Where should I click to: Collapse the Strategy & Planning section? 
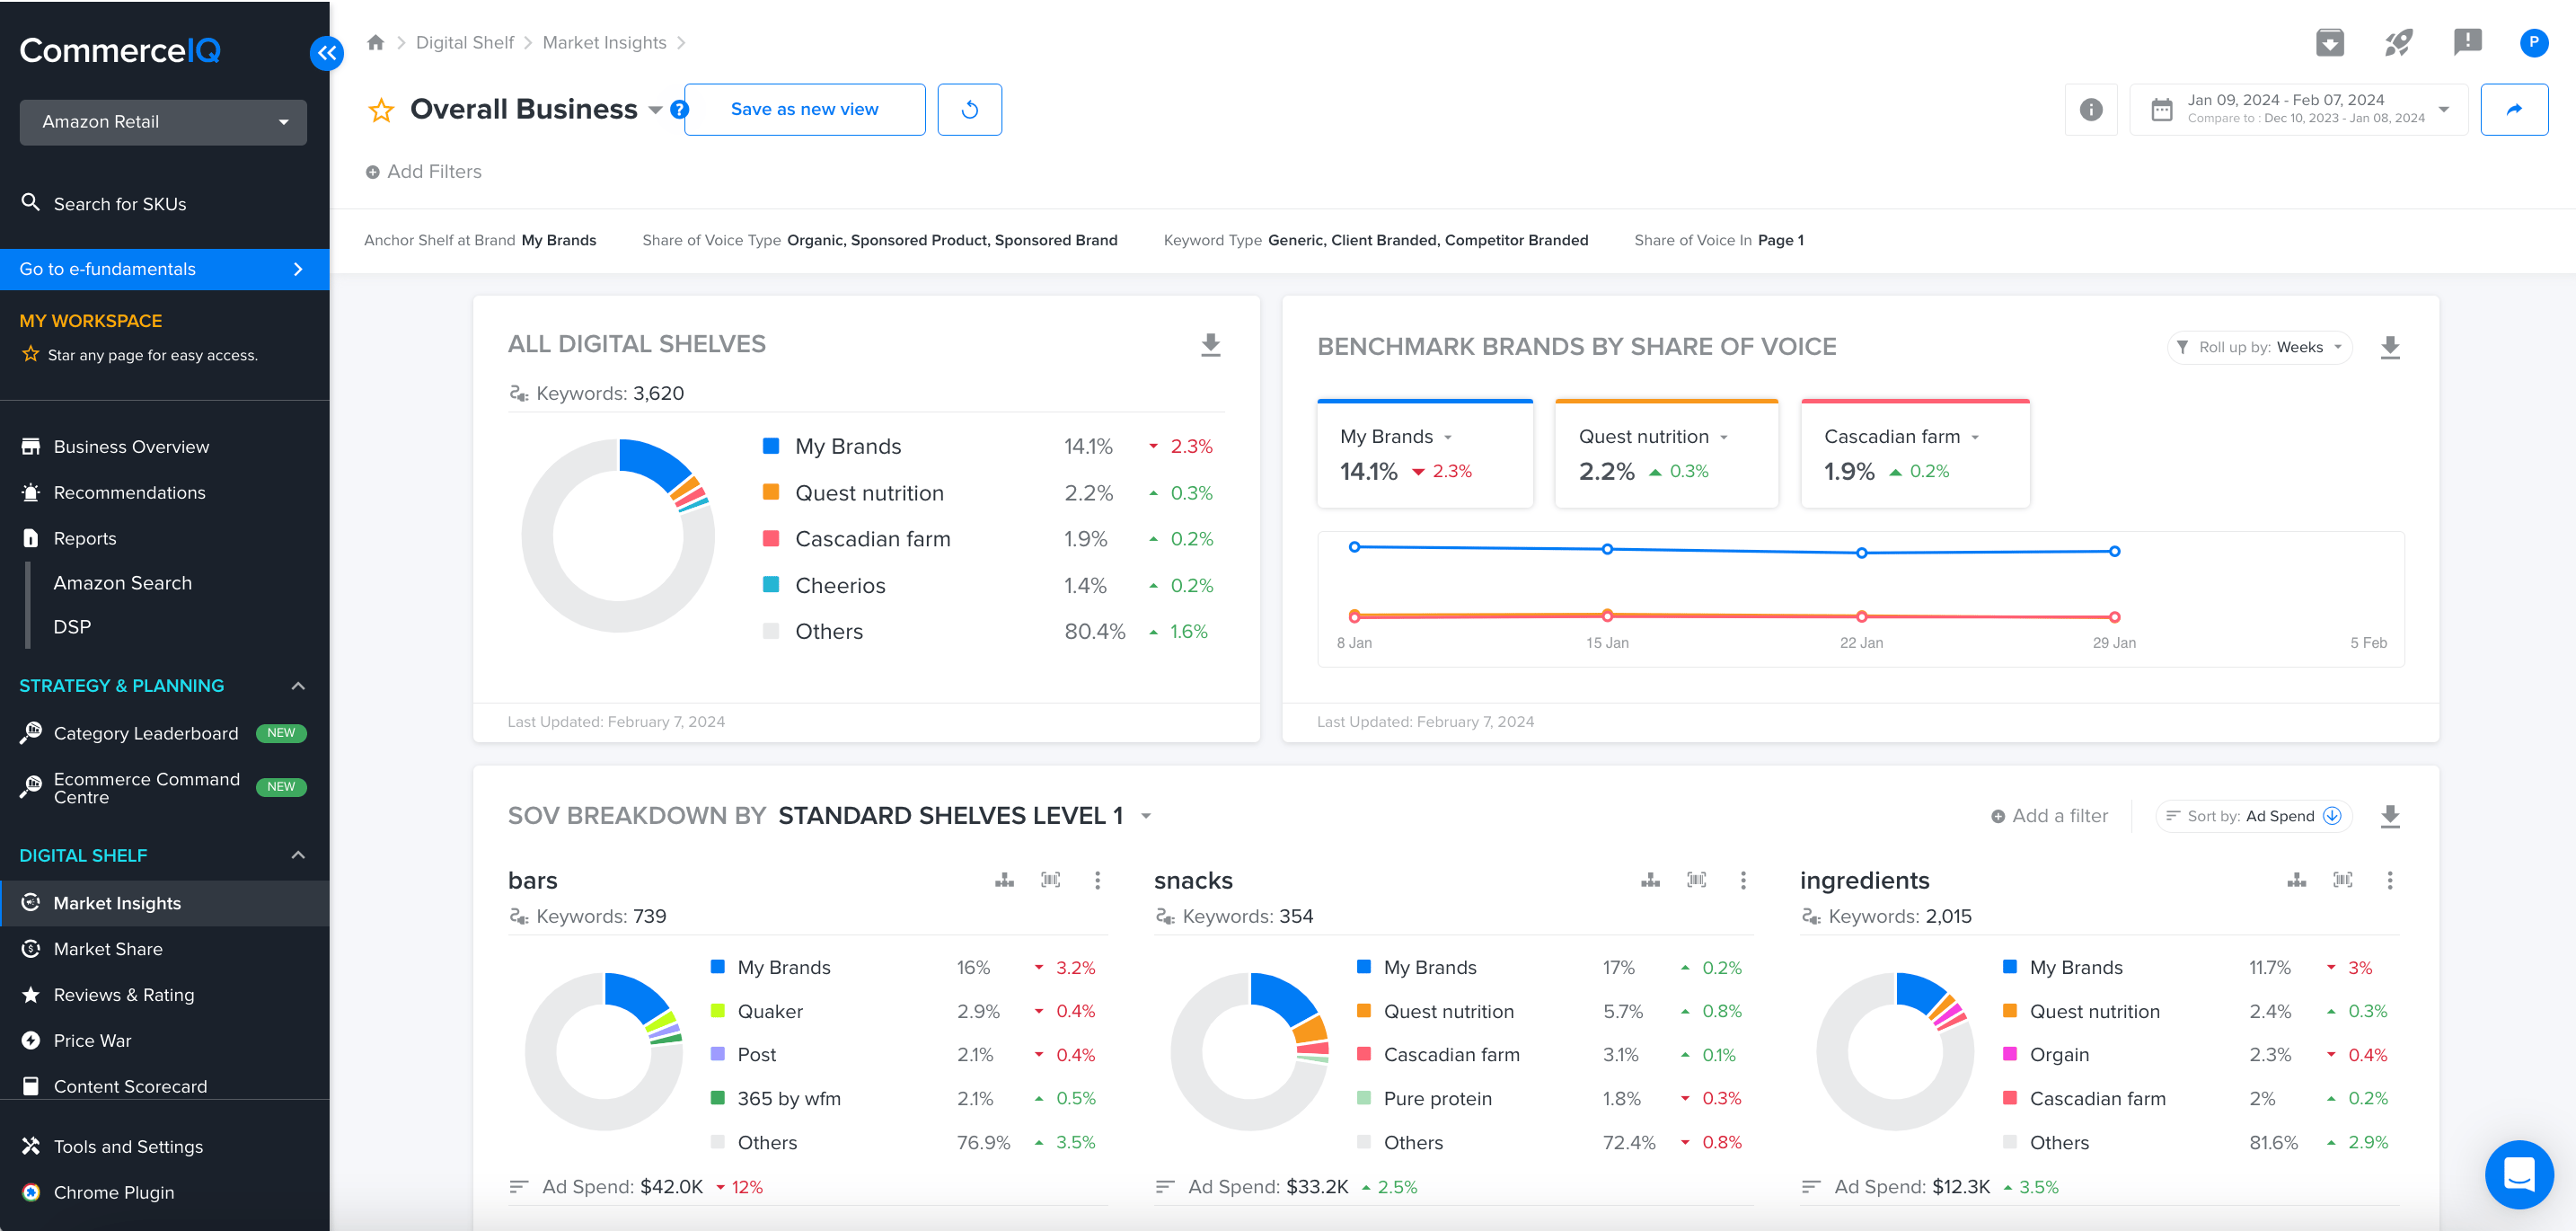pos(298,686)
